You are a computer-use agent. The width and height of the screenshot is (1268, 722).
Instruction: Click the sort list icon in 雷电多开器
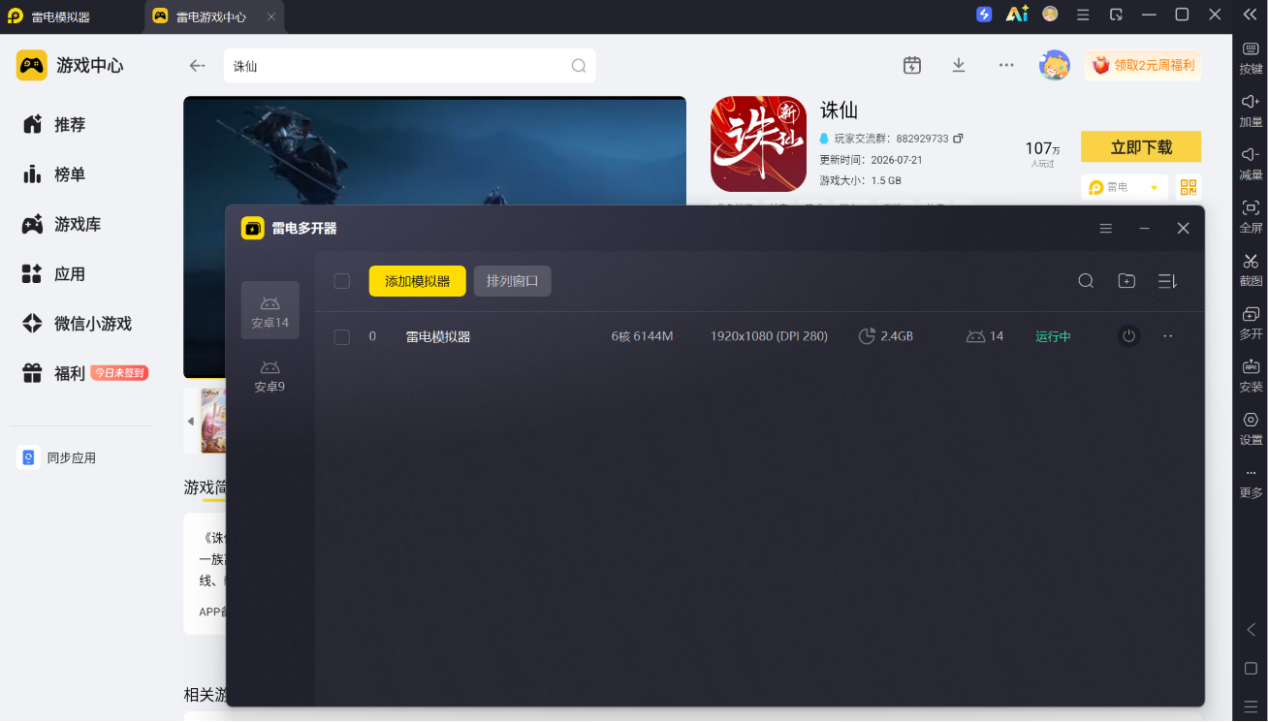1167,281
